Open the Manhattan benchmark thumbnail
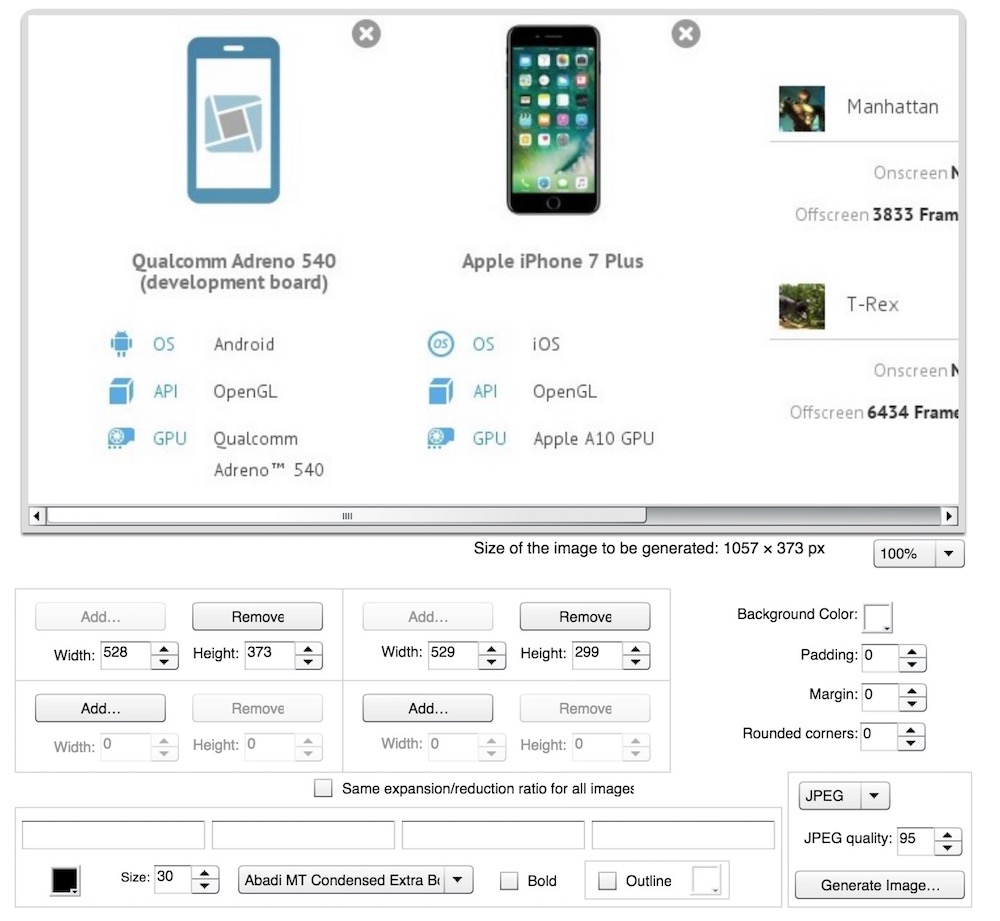The height and width of the screenshot is (921, 1000). point(802,109)
